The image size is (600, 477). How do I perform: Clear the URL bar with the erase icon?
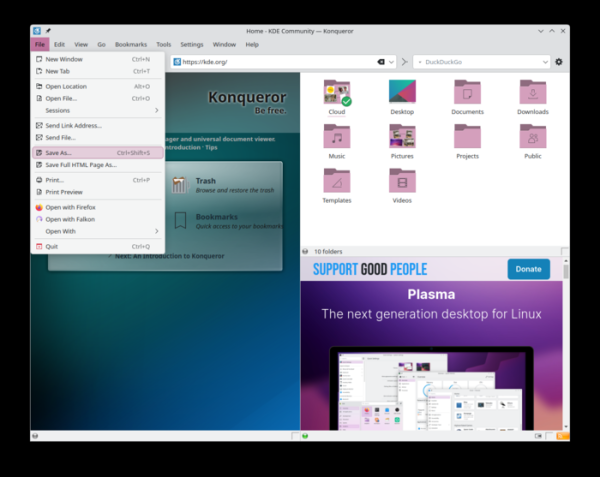(x=381, y=62)
